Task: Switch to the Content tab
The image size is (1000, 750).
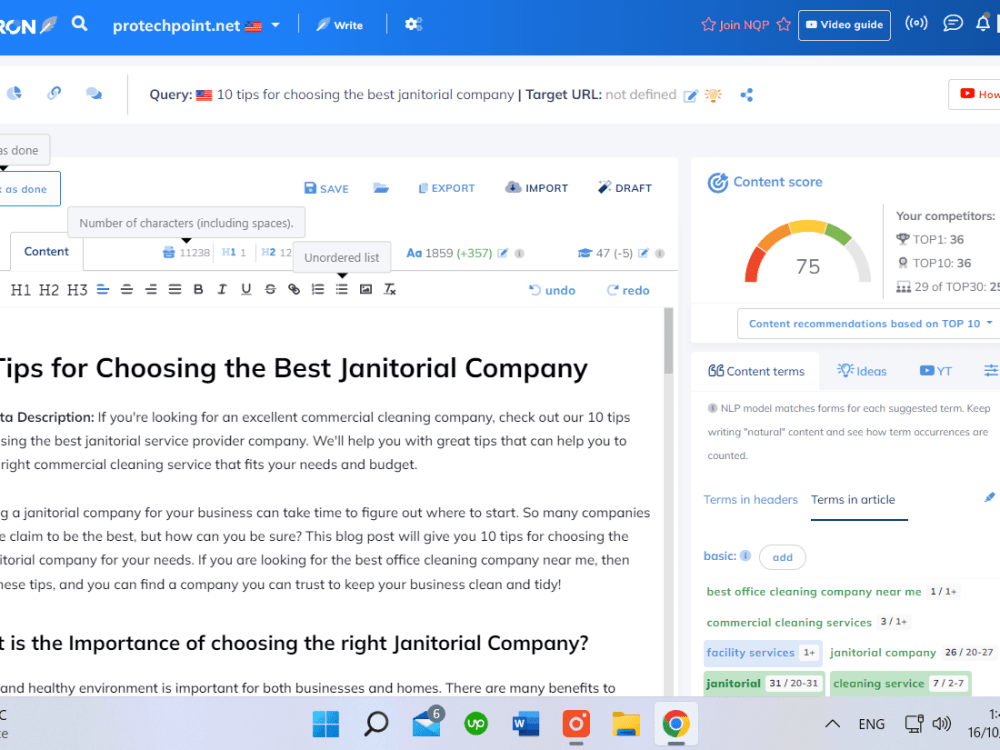Action: tap(47, 251)
